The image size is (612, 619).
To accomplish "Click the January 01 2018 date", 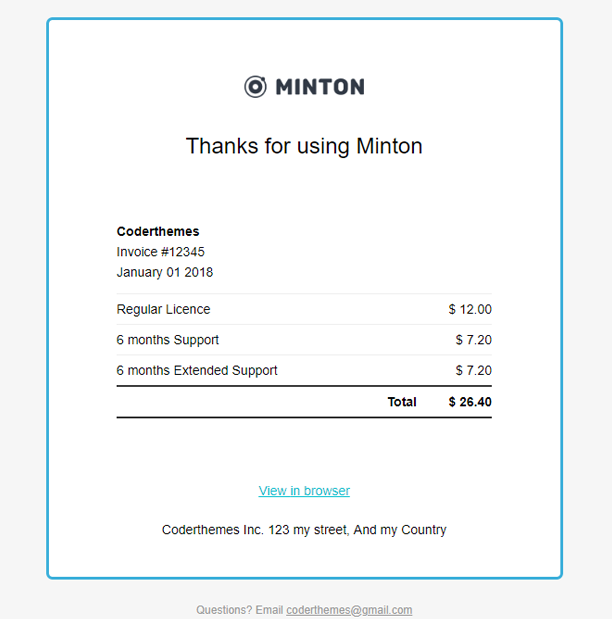I will [165, 272].
